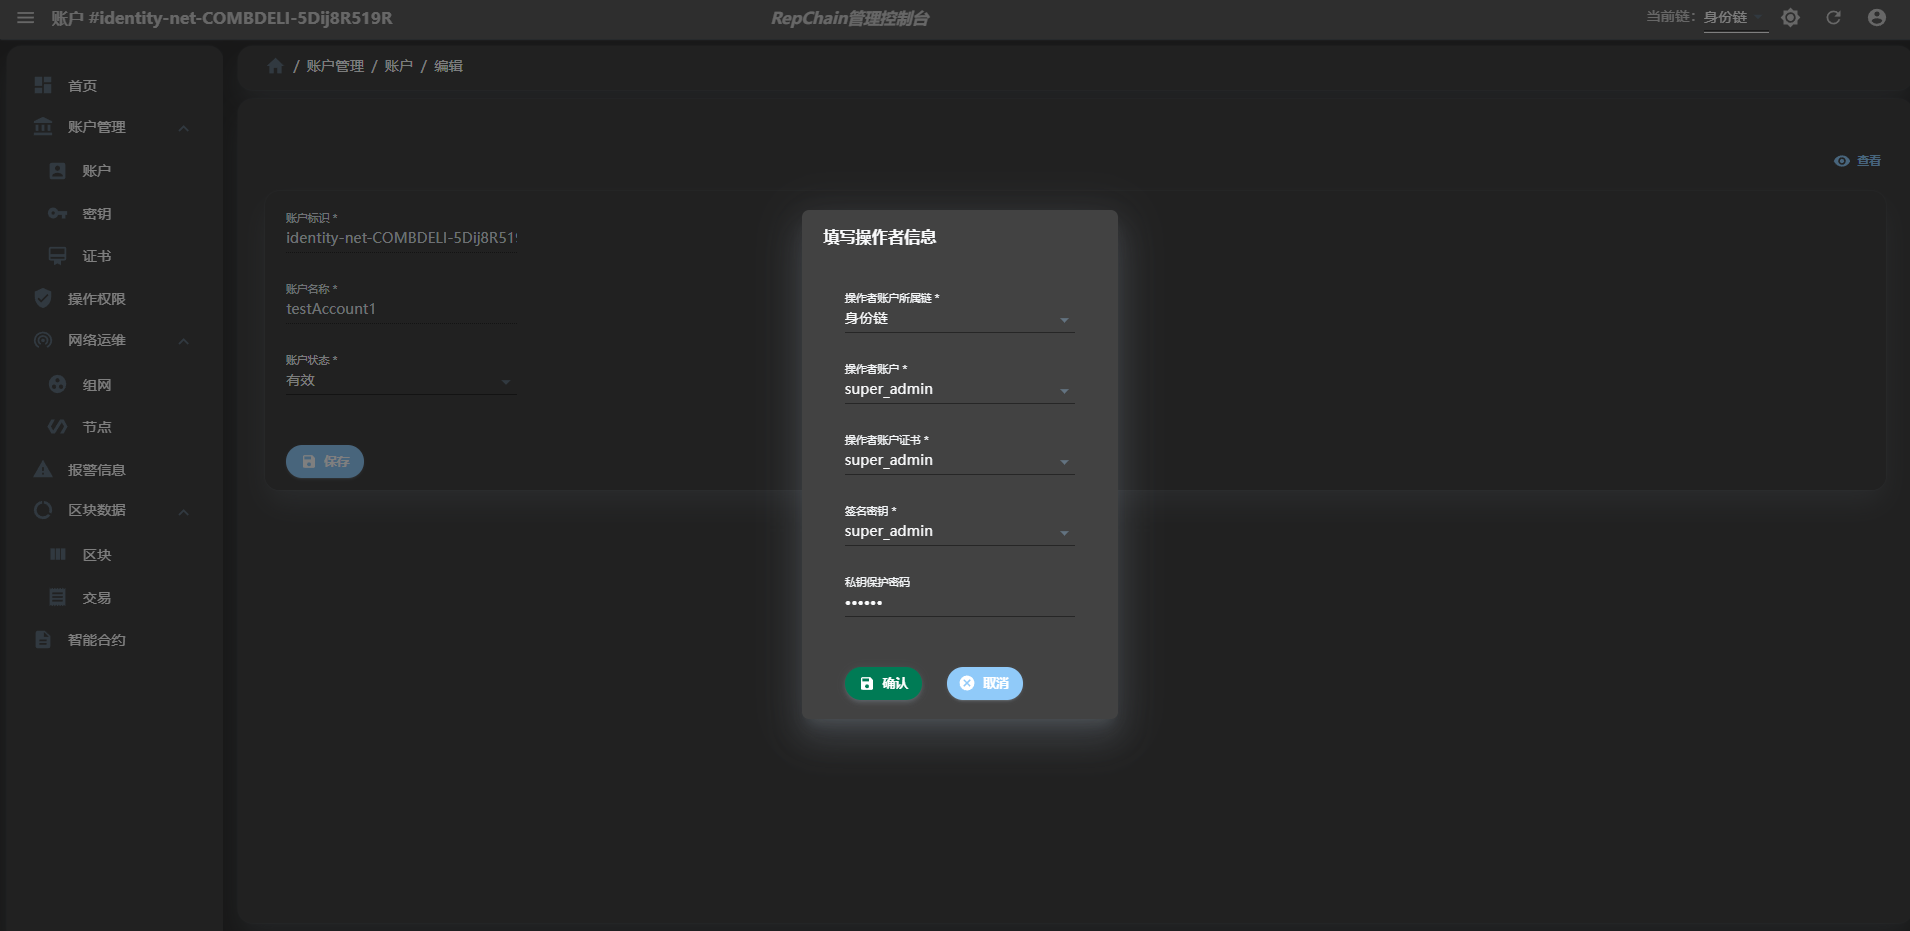
Task: Click the 密钥 key icon
Action: (x=58, y=214)
